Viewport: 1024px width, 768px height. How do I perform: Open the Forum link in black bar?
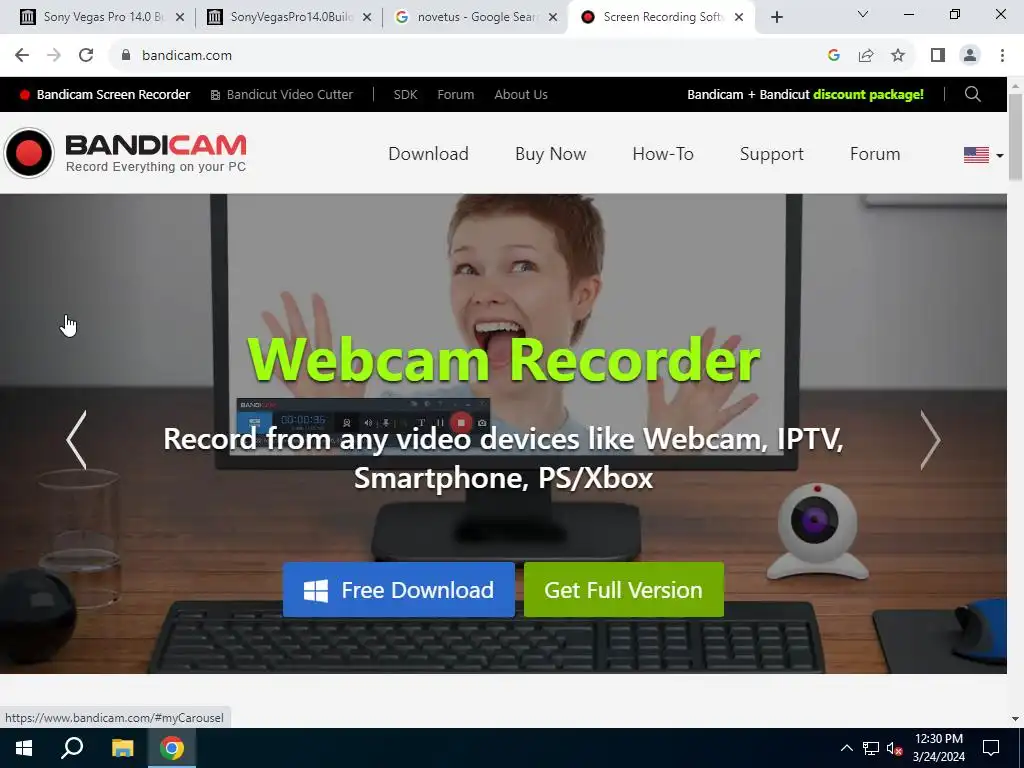pos(456,94)
